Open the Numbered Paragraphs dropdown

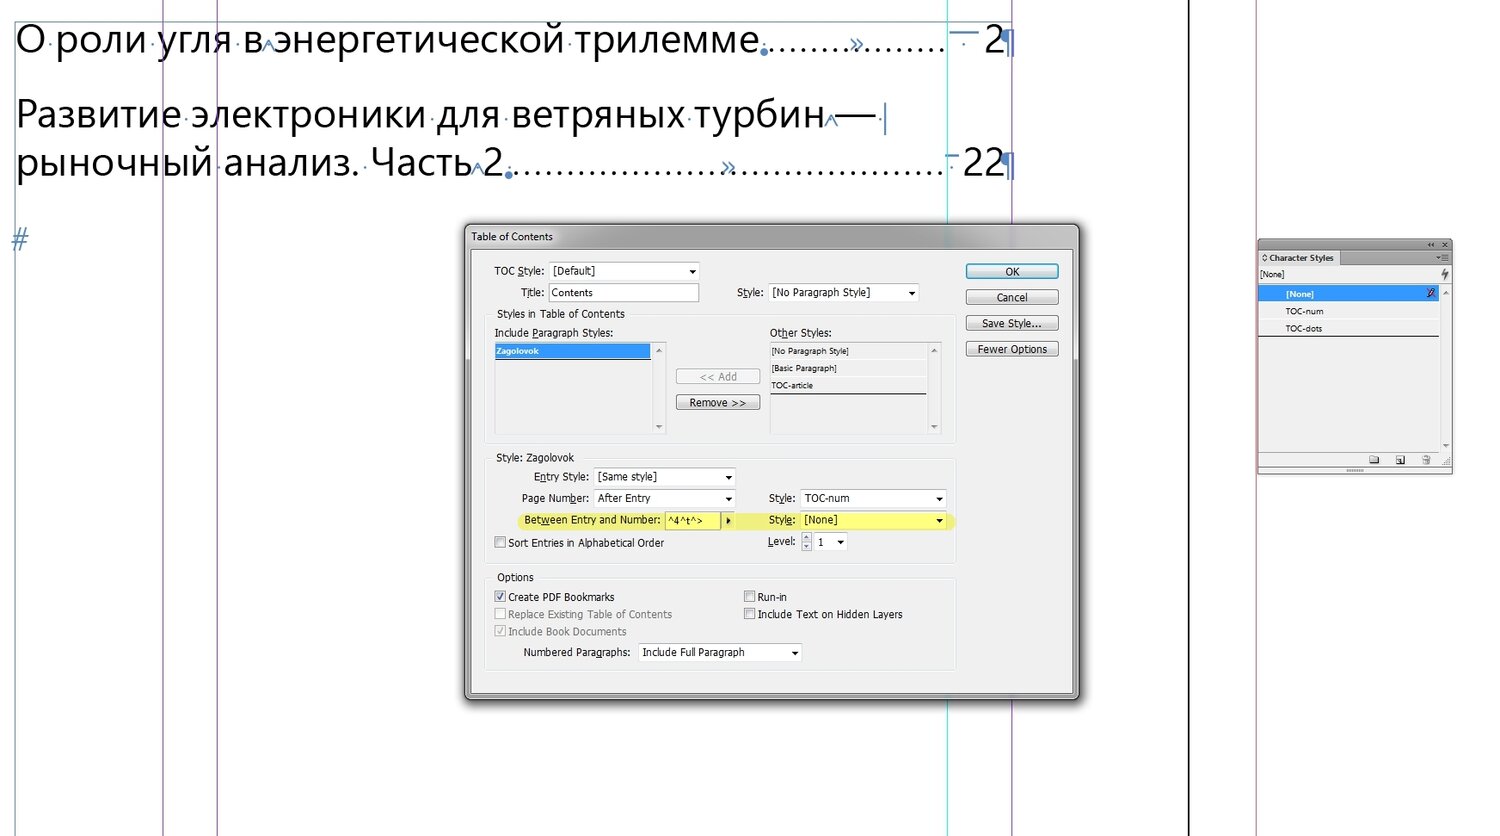[720, 652]
